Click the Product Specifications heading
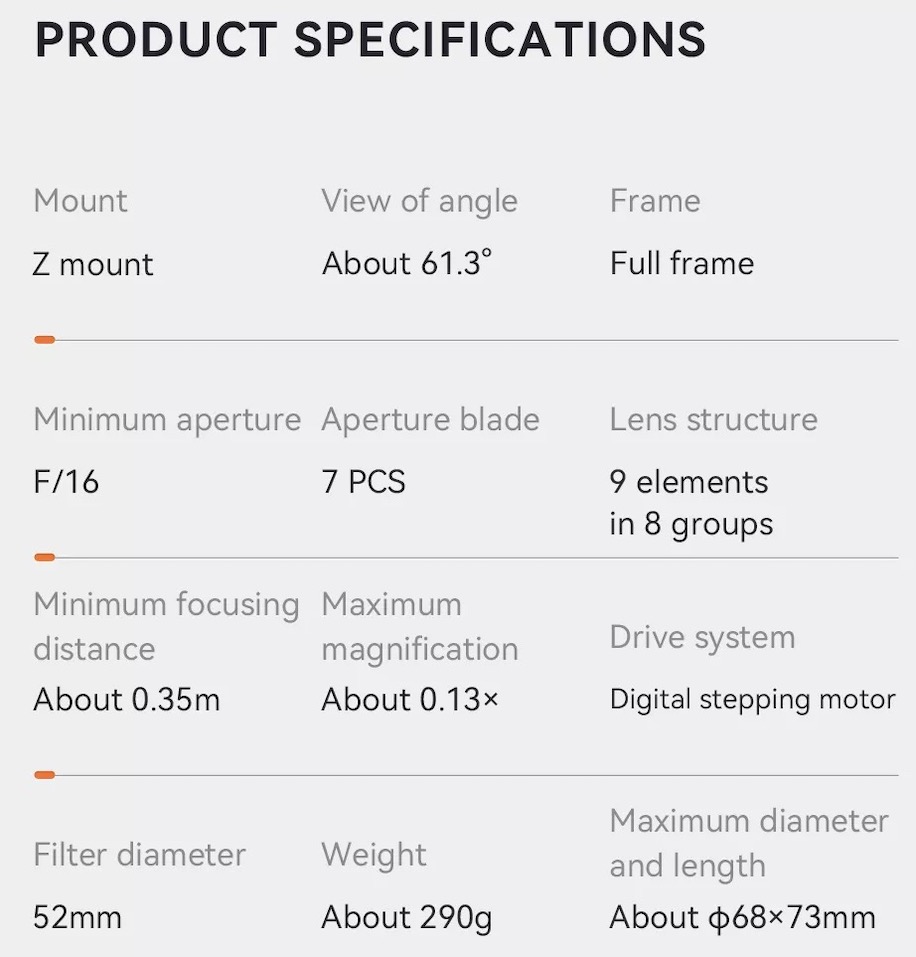This screenshot has width=916, height=957. click(x=370, y=40)
